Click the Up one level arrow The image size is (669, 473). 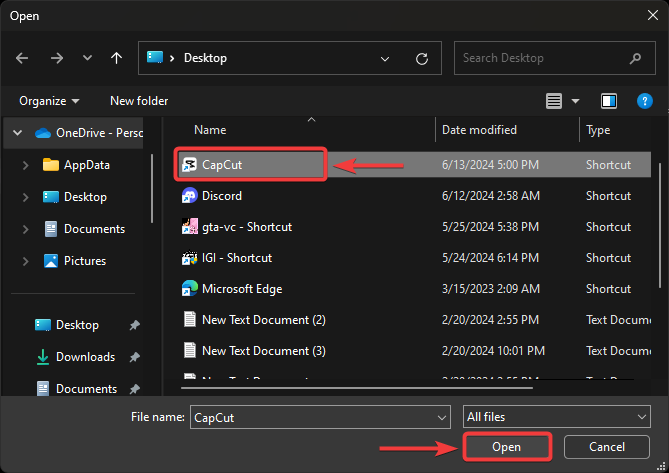coord(117,58)
